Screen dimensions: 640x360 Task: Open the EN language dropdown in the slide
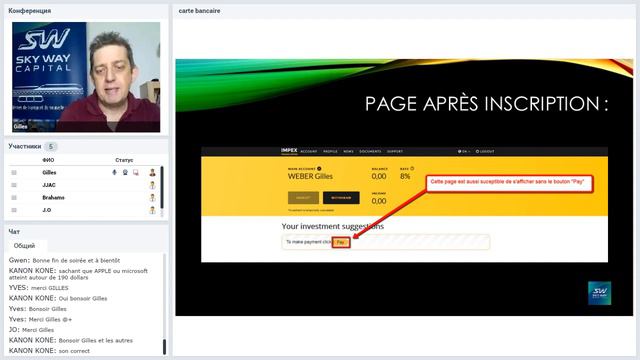(x=464, y=151)
